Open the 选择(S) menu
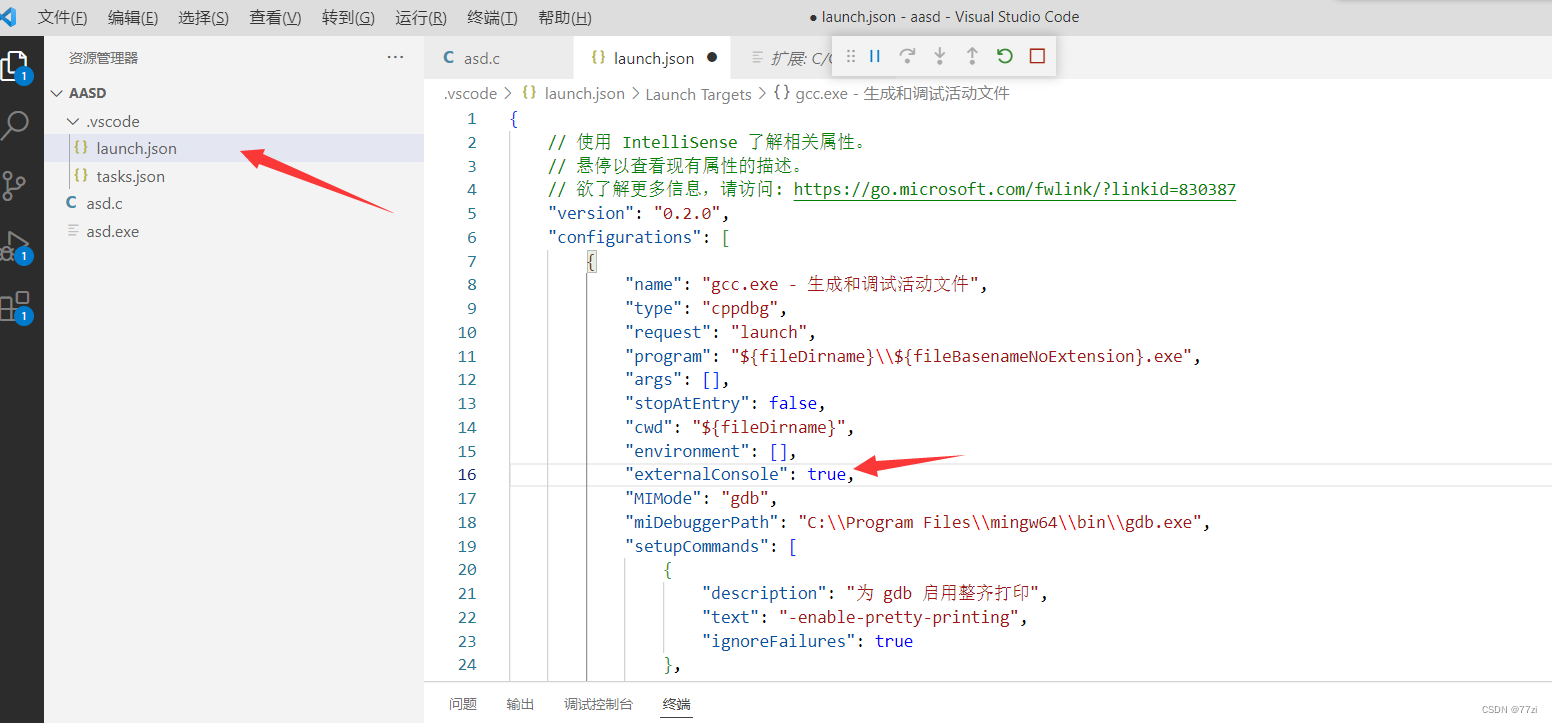 click(x=203, y=17)
